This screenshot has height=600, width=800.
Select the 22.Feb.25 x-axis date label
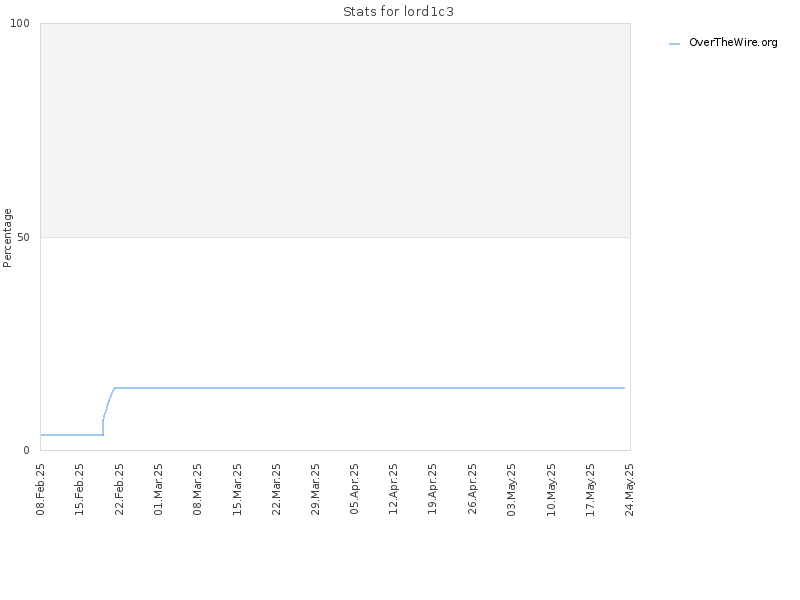[119, 489]
